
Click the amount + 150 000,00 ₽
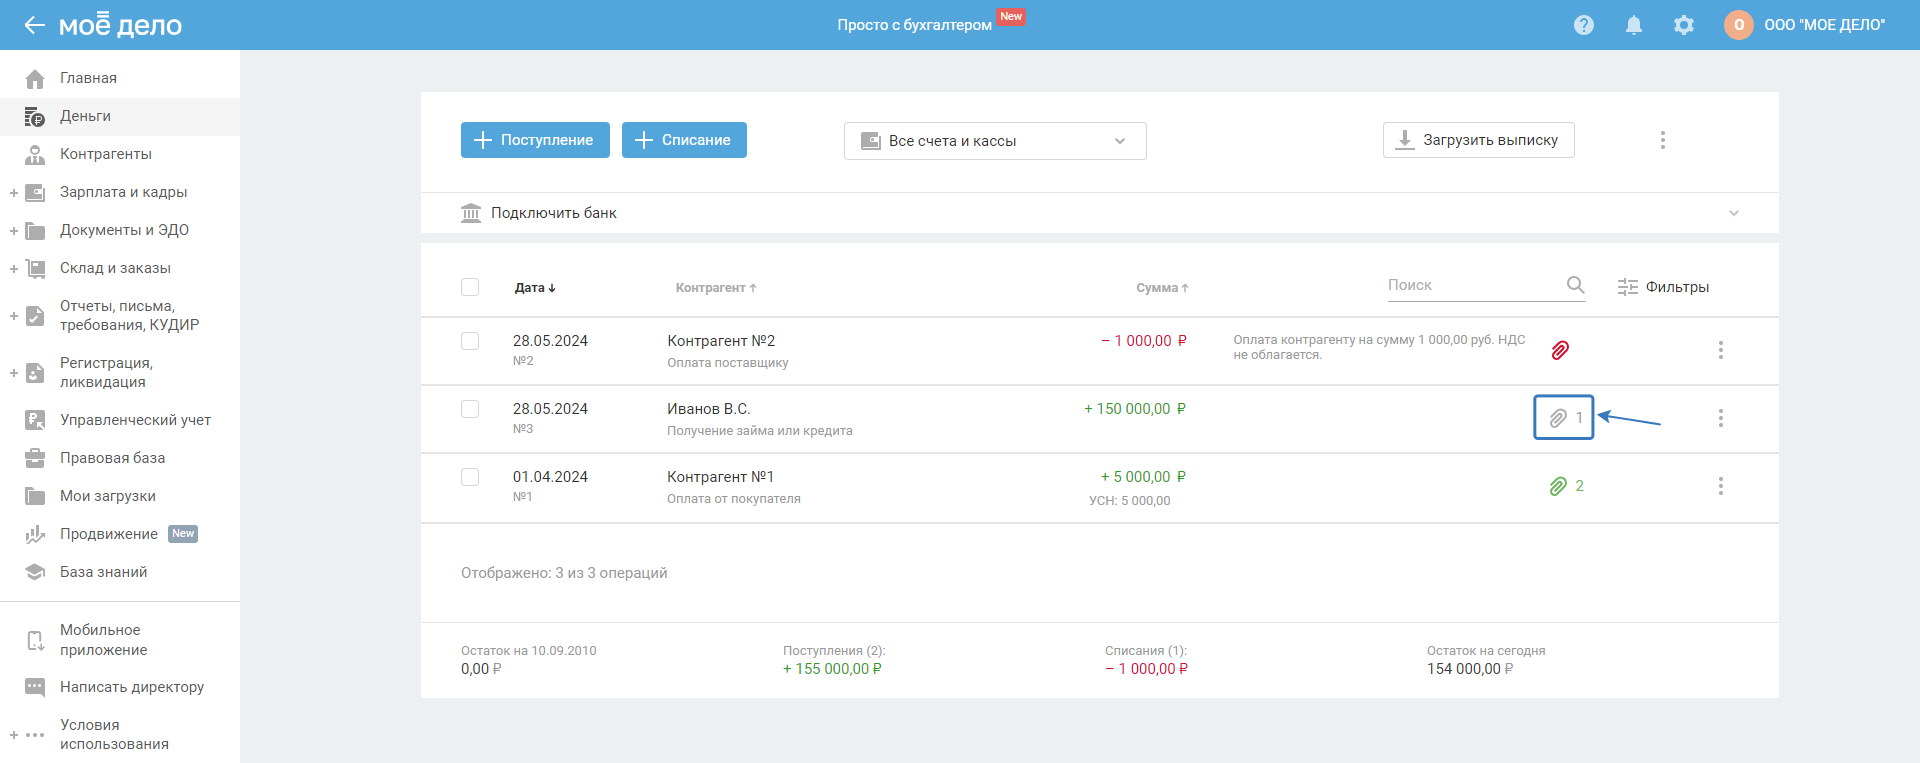[x=1135, y=409]
